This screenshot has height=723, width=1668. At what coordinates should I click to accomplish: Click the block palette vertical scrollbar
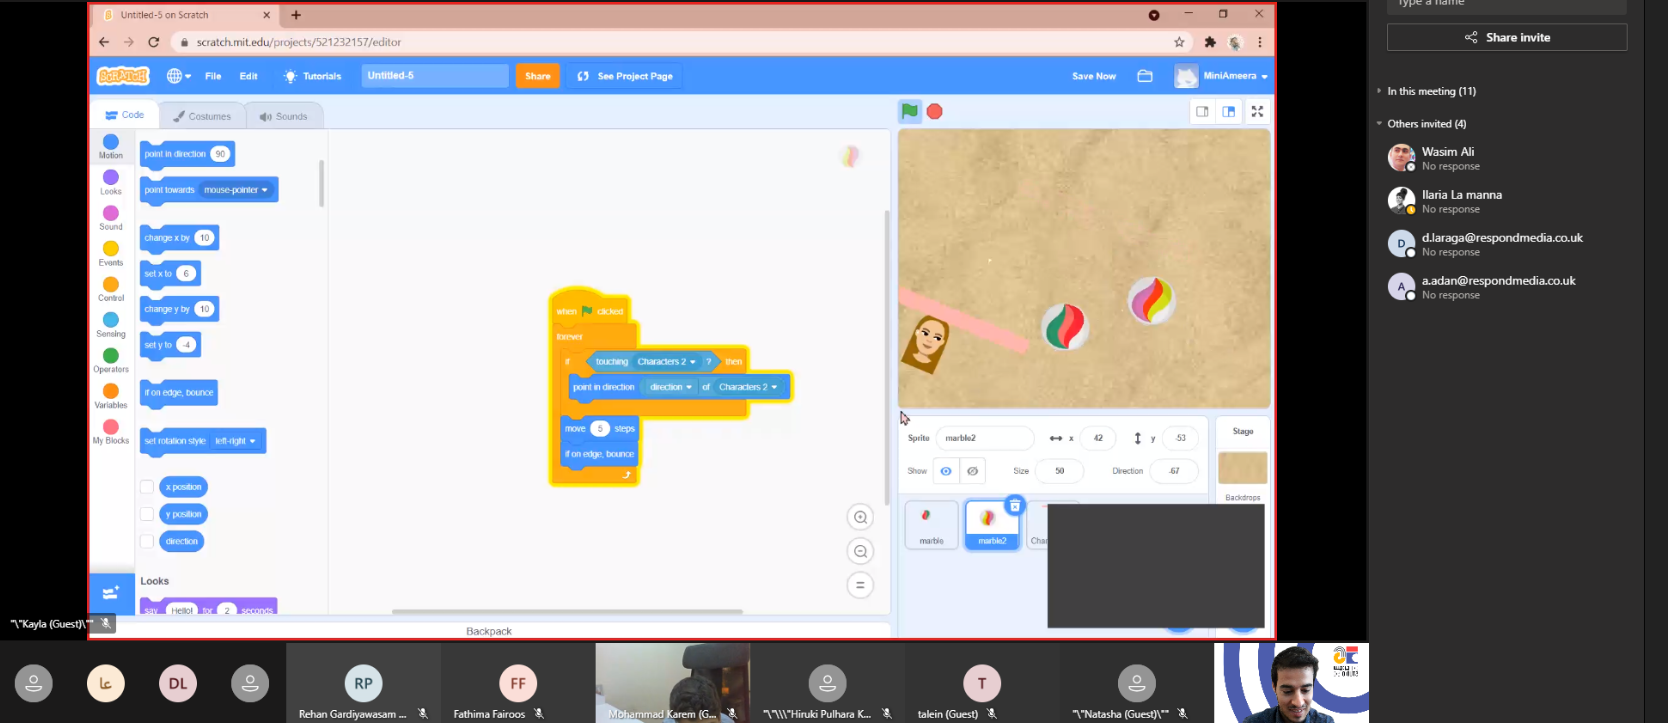point(321,183)
